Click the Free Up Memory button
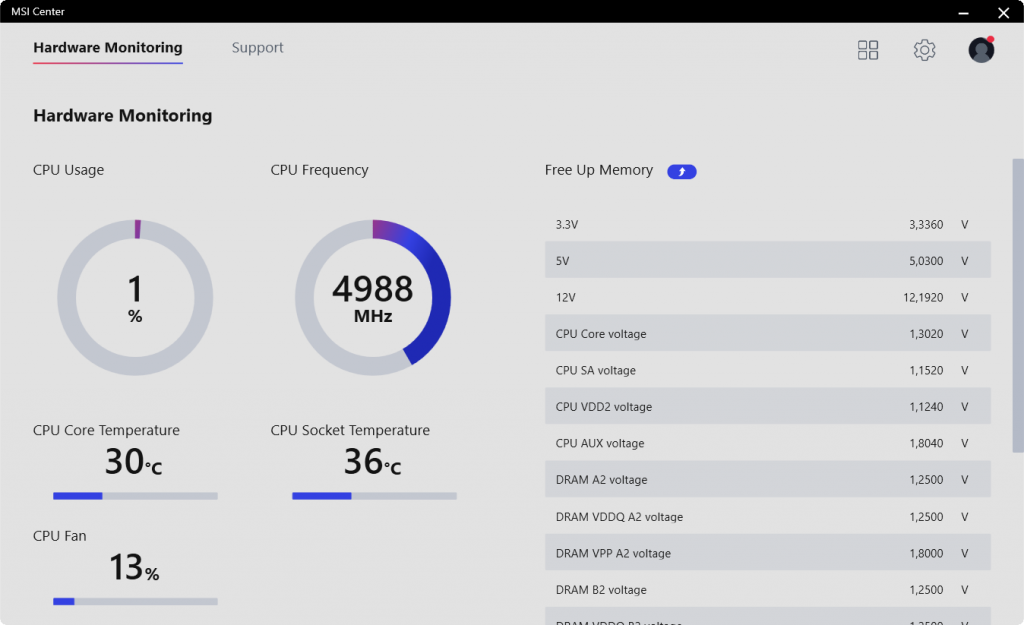 pyautogui.click(x=682, y=171)
